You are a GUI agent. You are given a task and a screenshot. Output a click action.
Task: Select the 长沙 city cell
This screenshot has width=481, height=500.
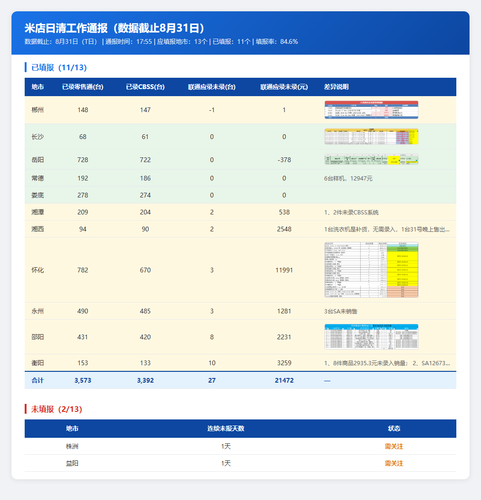(38, 137)
